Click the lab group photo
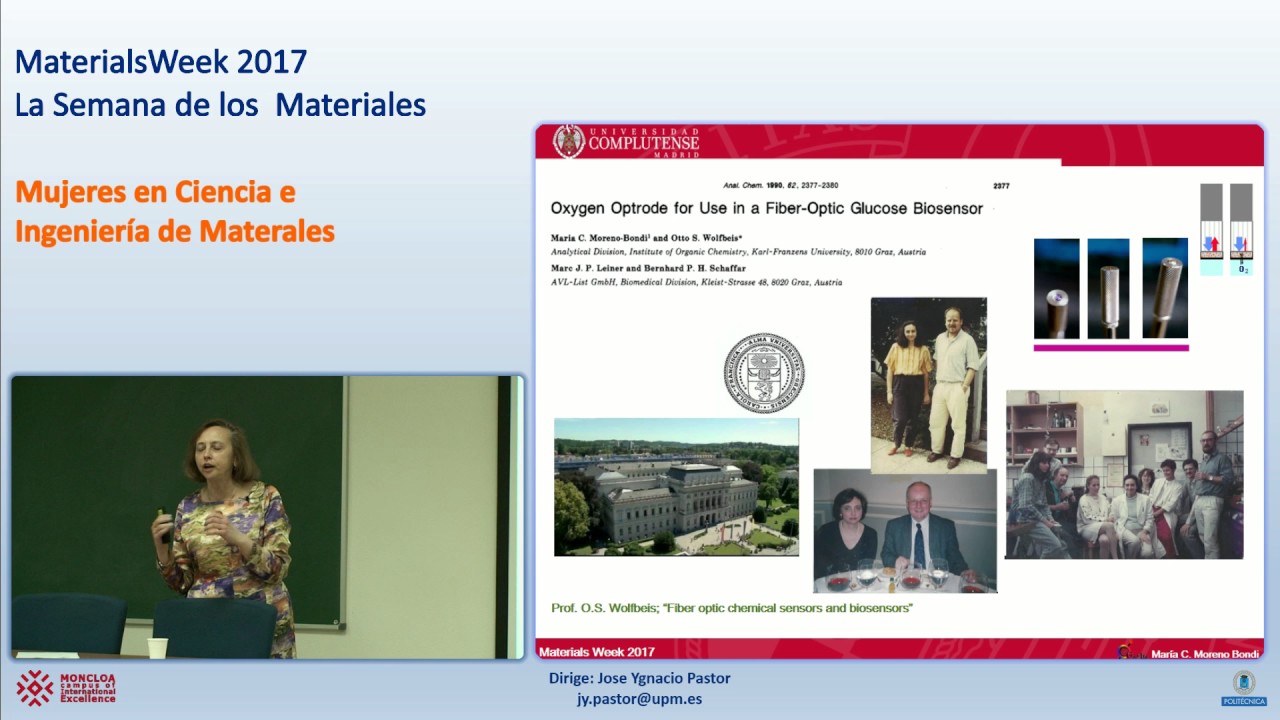Screen dimensions: 1280x720 (x=1124, y=474)
